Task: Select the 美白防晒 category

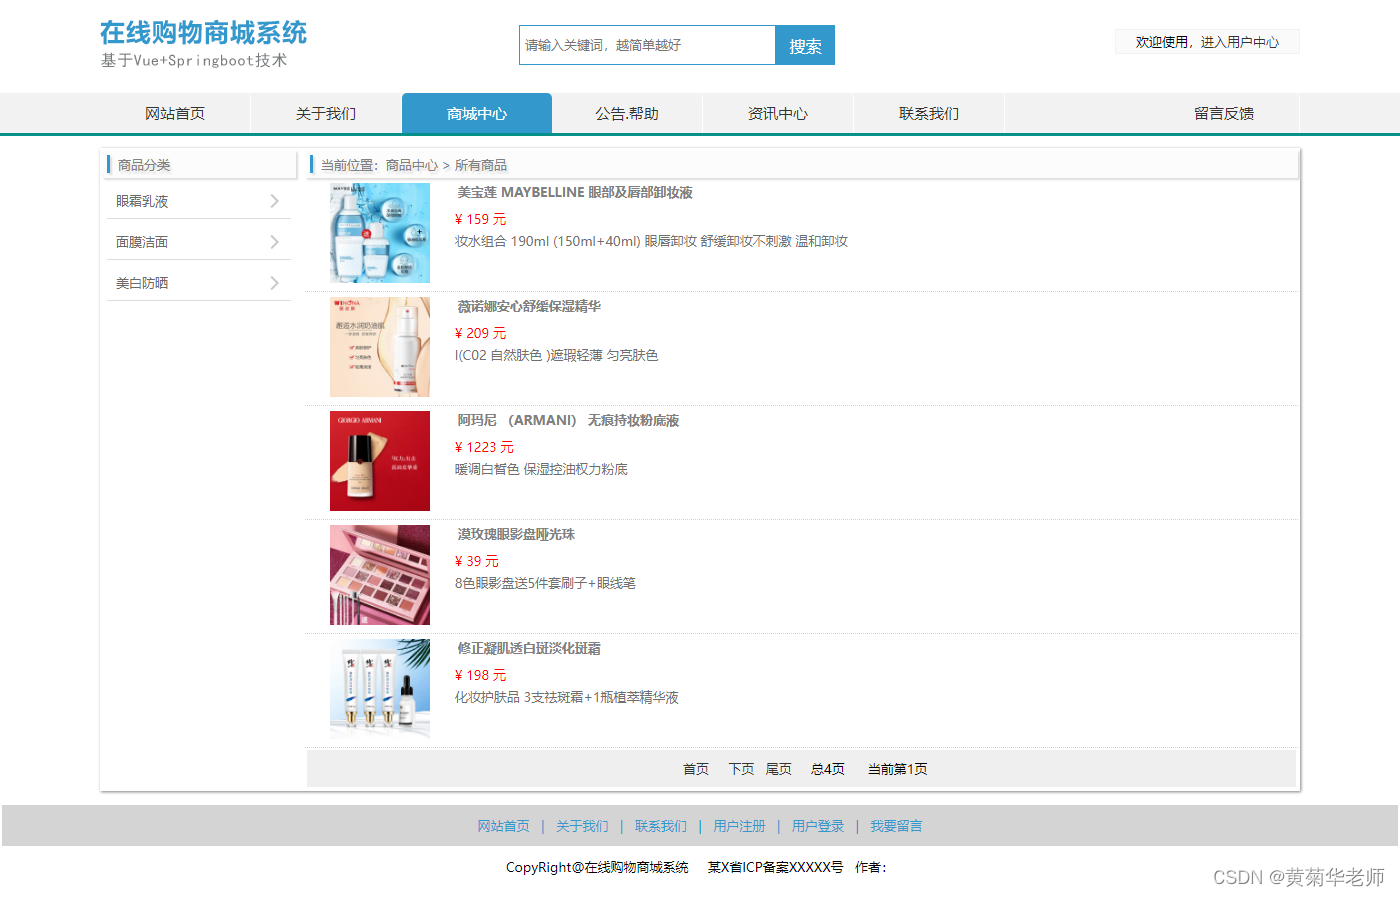Action: pos(142,283)
